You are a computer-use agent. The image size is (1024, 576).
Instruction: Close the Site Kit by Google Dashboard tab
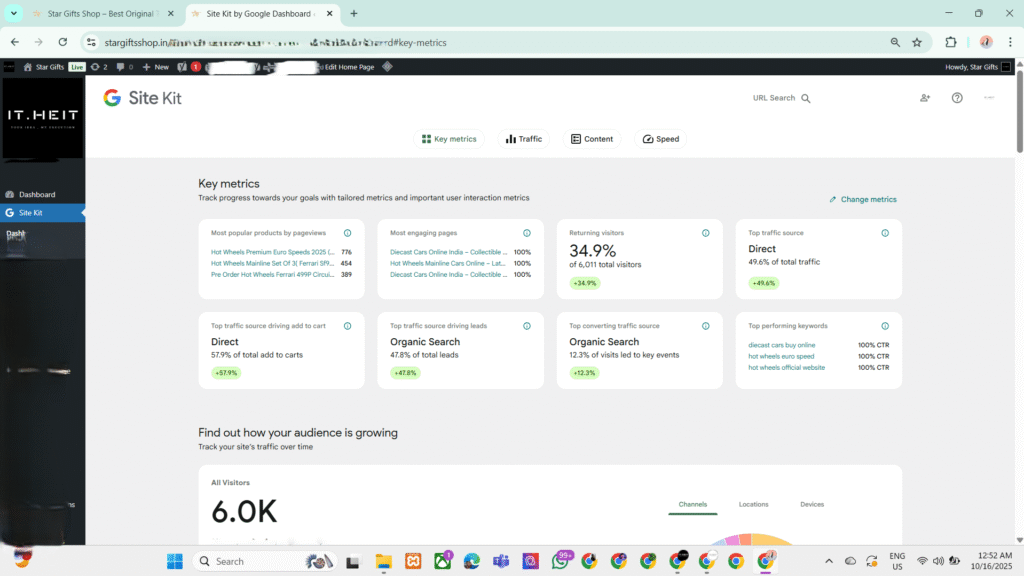coord(330,14)
